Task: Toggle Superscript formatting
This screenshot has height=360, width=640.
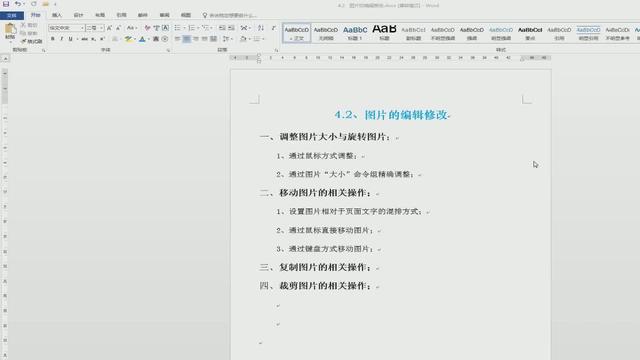Action: click(x=102, y=39)
